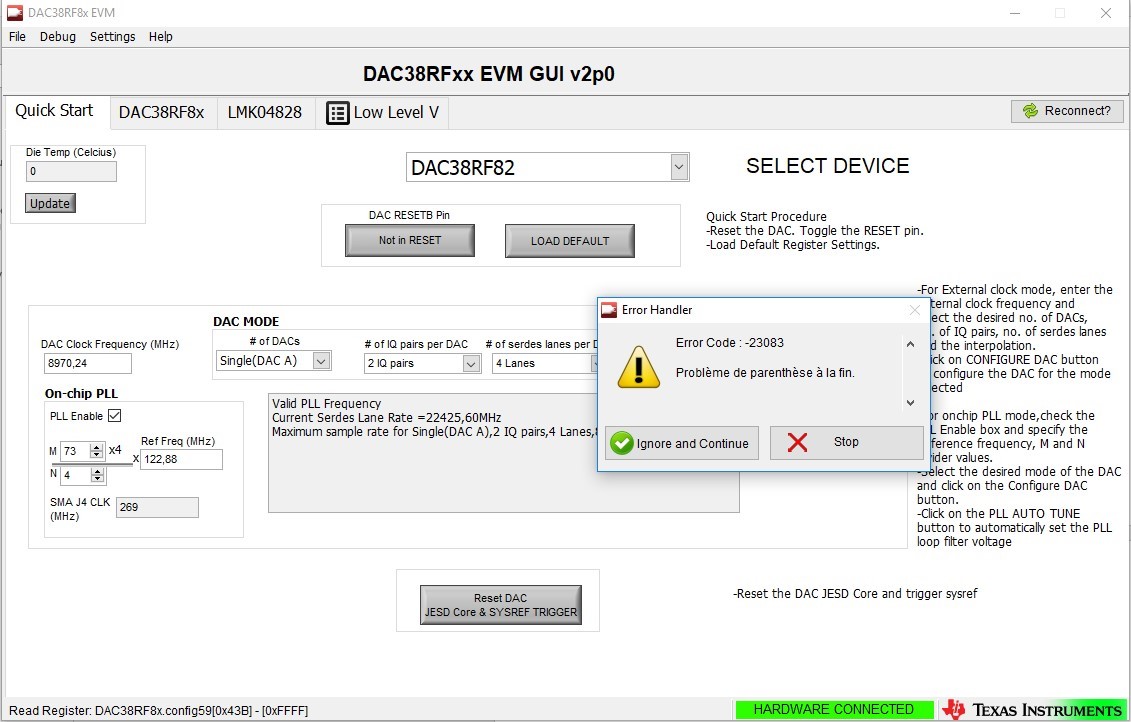The width and height of the screenshot is (1131, 722).
Task: Click the Read Register status bar text
Action: pos(159,710)
